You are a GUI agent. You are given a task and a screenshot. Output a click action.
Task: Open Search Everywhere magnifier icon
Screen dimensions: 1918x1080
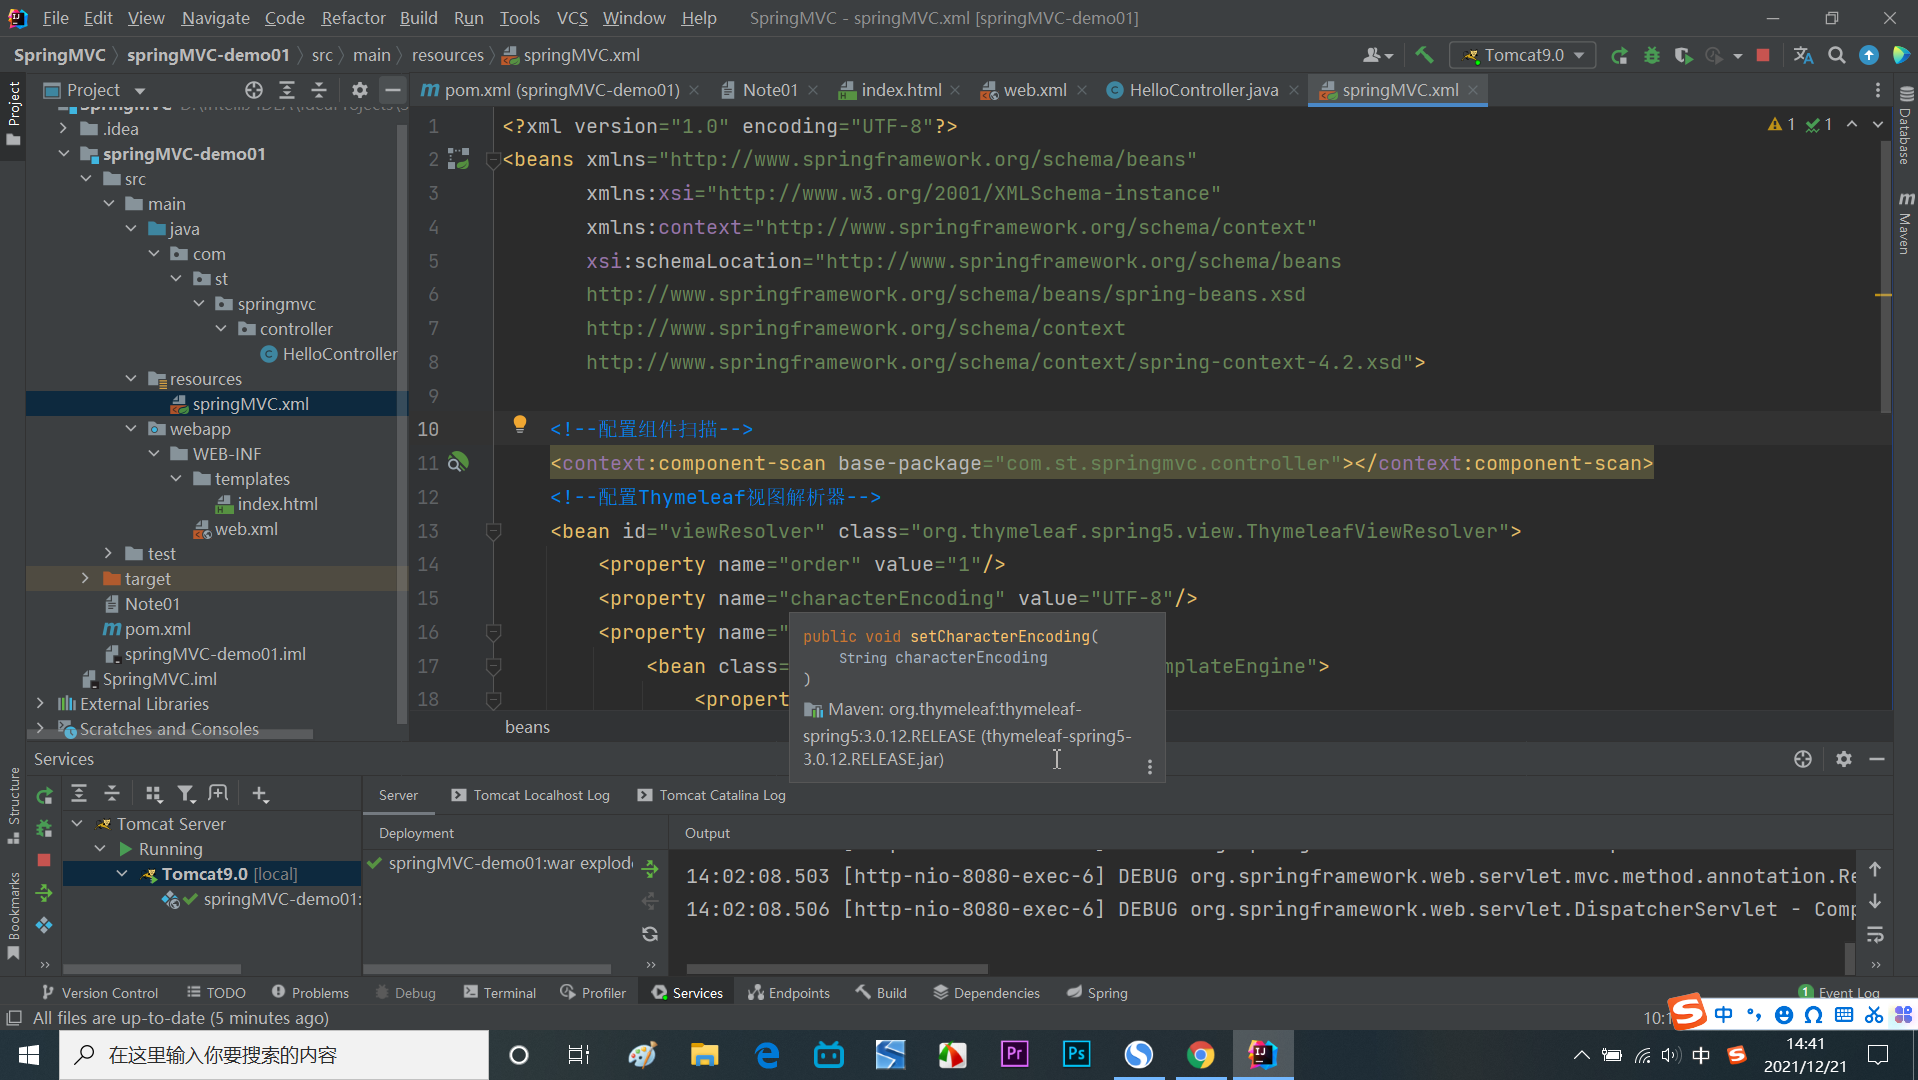tap(1836, 55)
